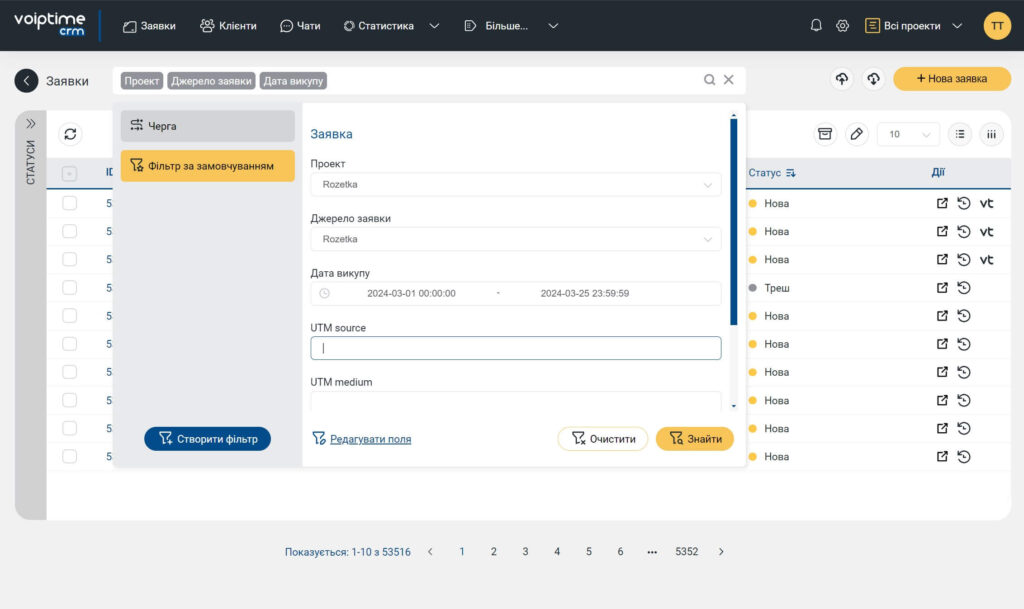Click the search magnifier in filter bar
Image resolution: width=1024 pixels, height=609 pixels.
point(709,80)
